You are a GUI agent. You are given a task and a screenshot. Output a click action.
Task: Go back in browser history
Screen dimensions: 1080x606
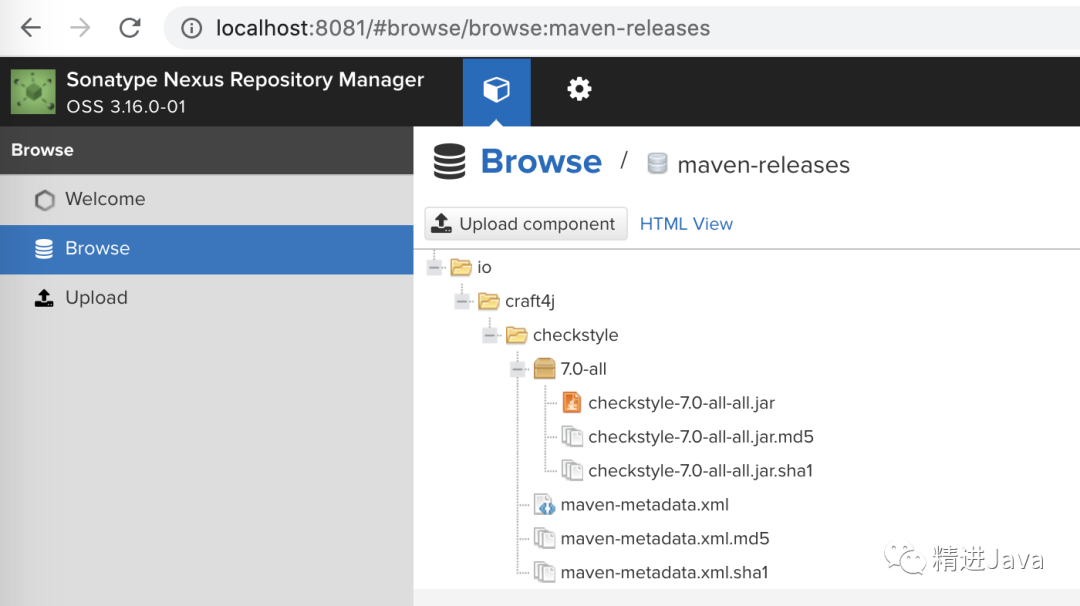click(31, 28)
